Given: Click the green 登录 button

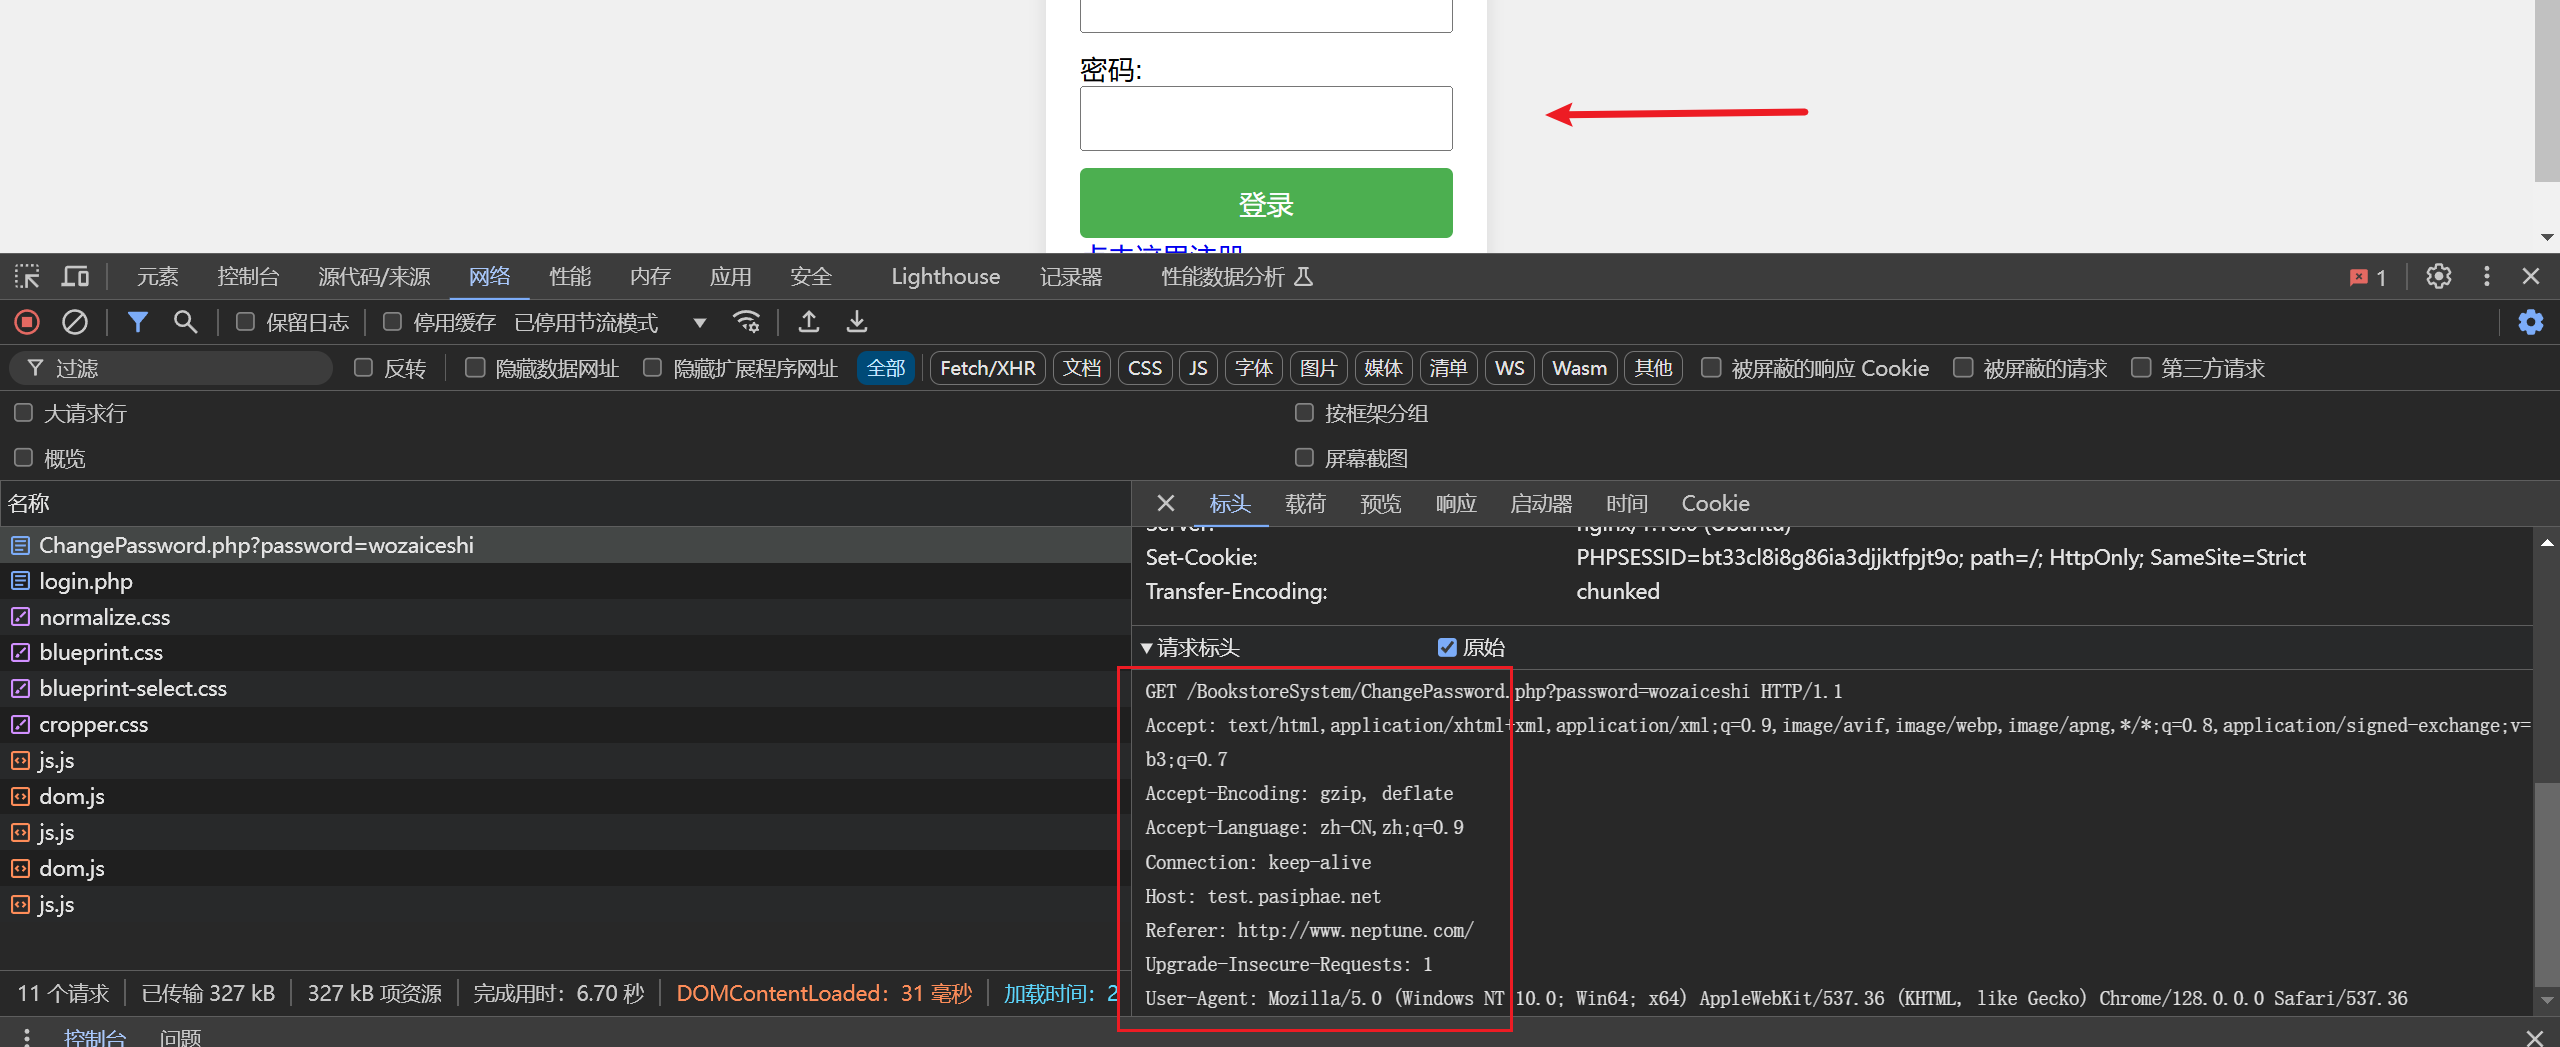Looking at the screenshot, I should 1266,203.
